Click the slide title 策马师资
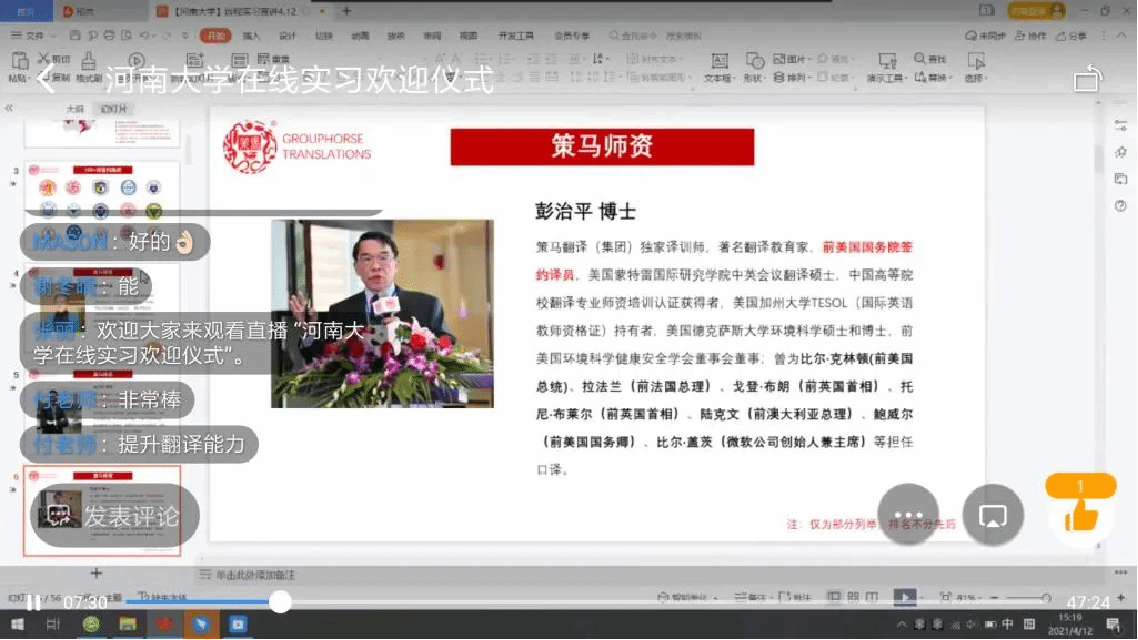 (602, 147)
